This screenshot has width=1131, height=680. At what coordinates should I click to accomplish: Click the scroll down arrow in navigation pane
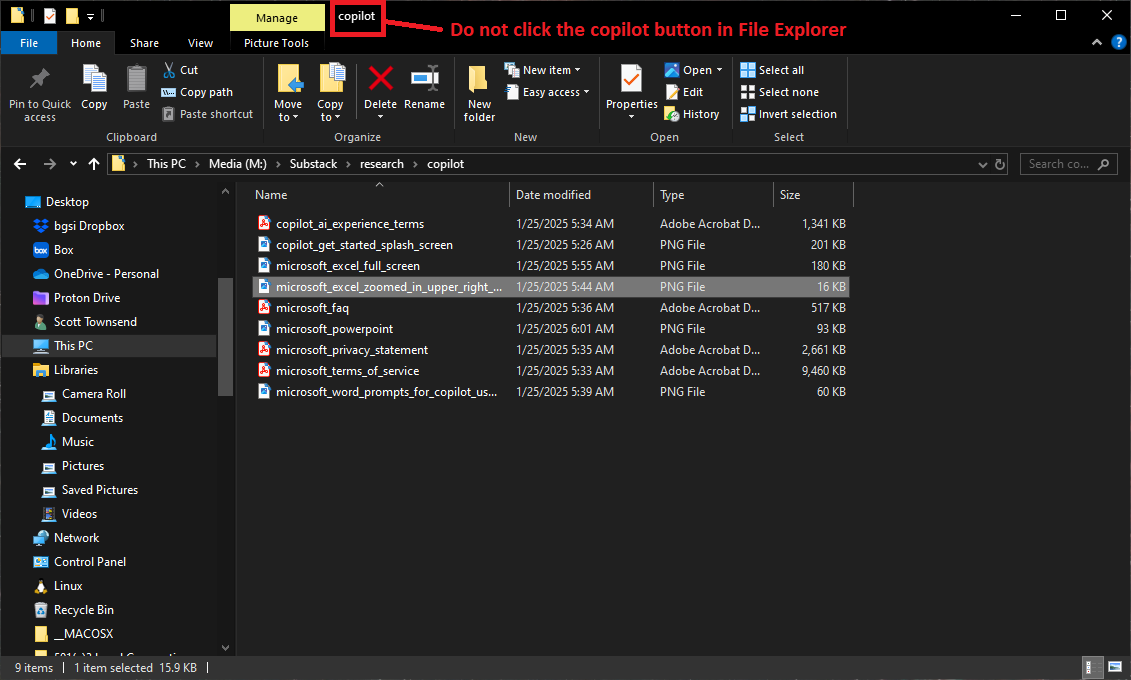[x=226, y=648]
